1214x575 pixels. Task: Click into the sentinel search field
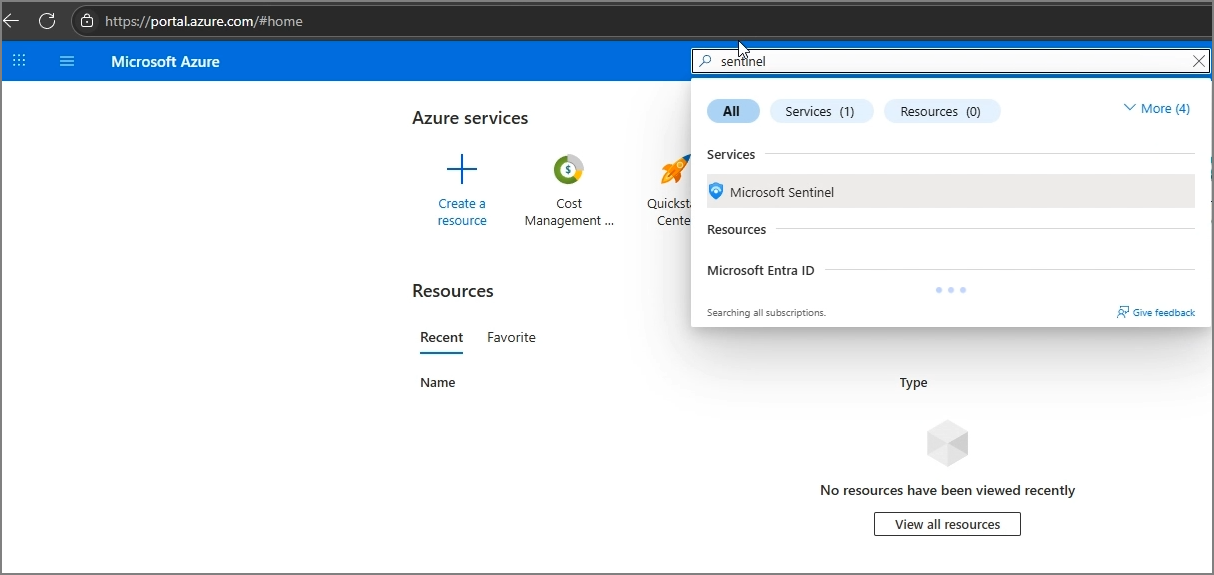coord(950,61)
